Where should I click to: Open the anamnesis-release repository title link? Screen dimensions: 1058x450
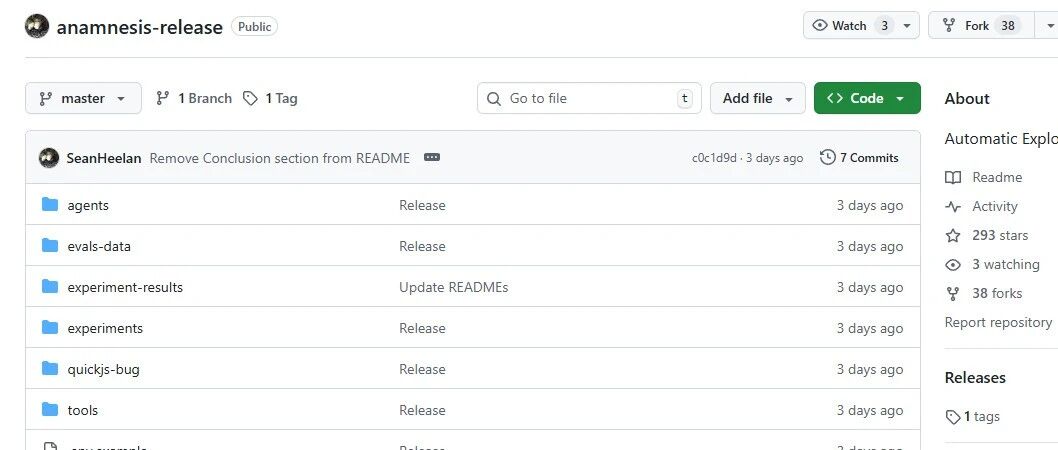[x=140, y=27]
